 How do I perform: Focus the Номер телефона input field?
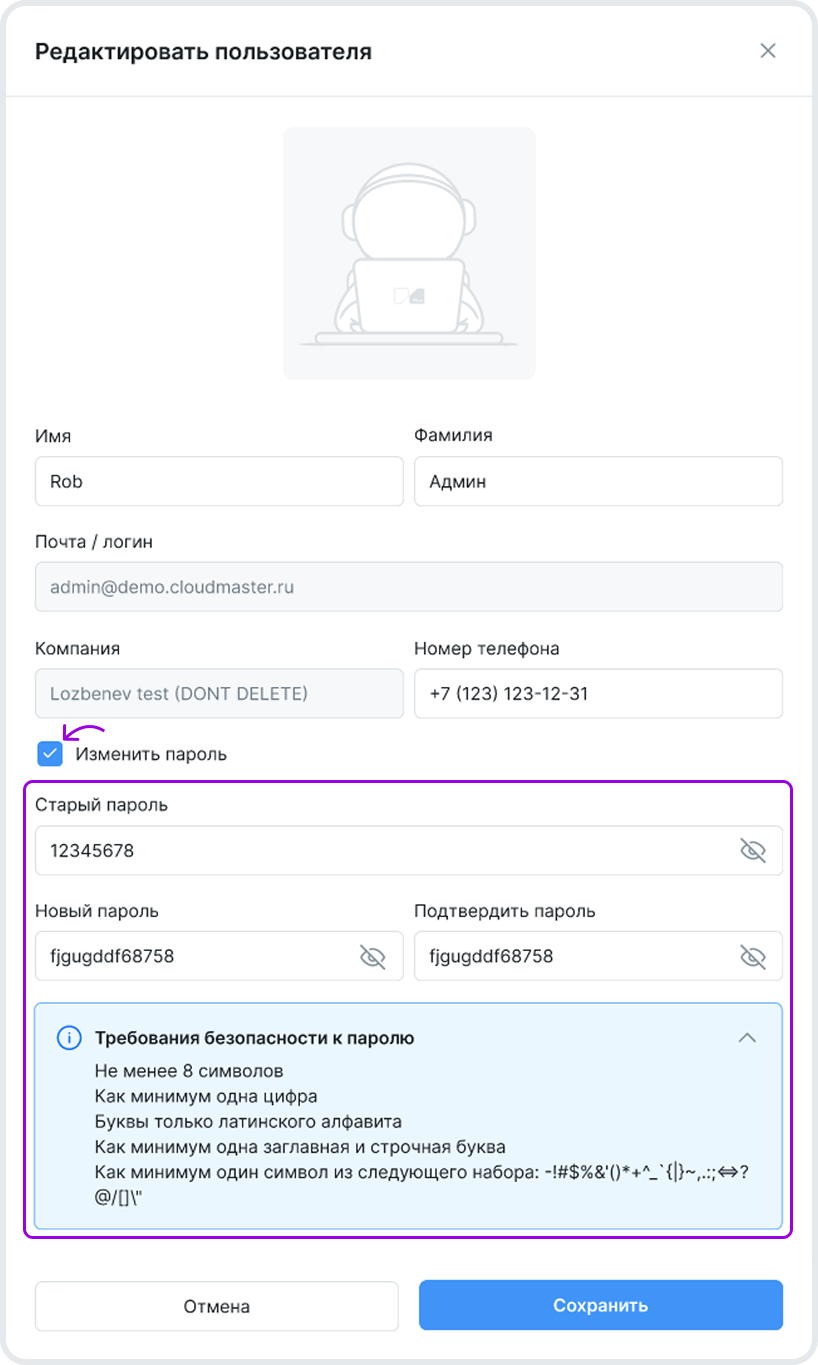pos(597,693)
